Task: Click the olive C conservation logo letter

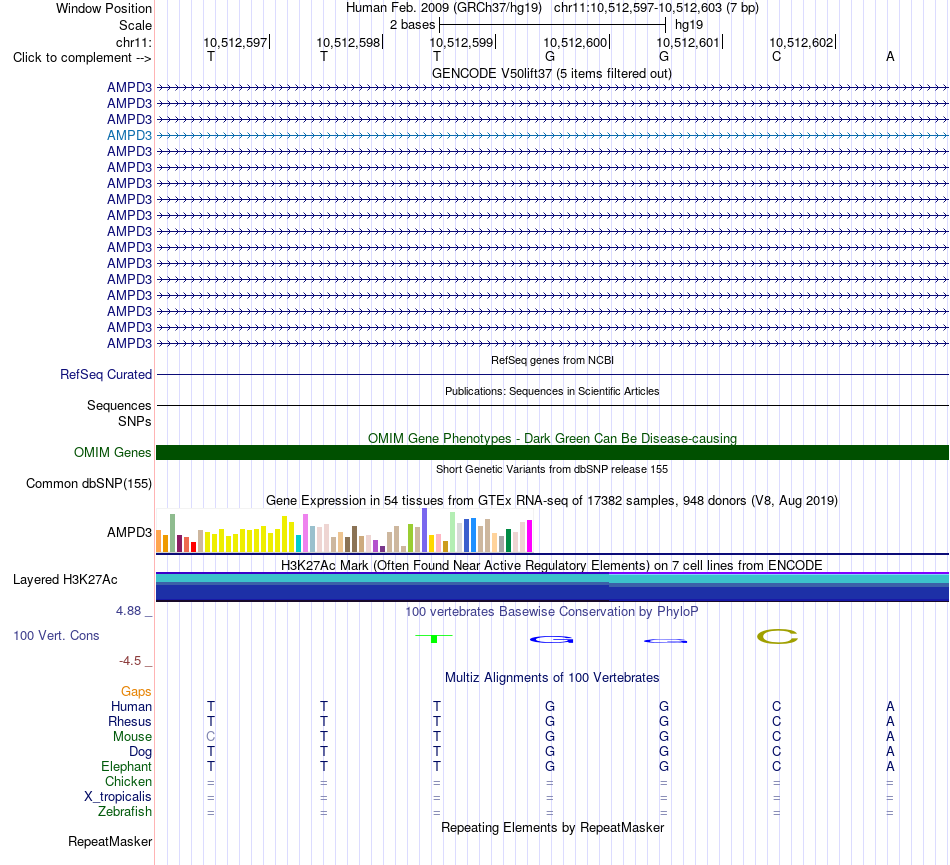Action: 777,637
